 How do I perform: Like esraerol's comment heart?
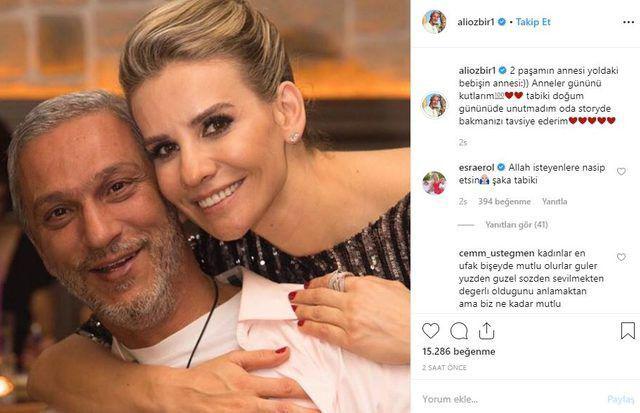[621, 172]
